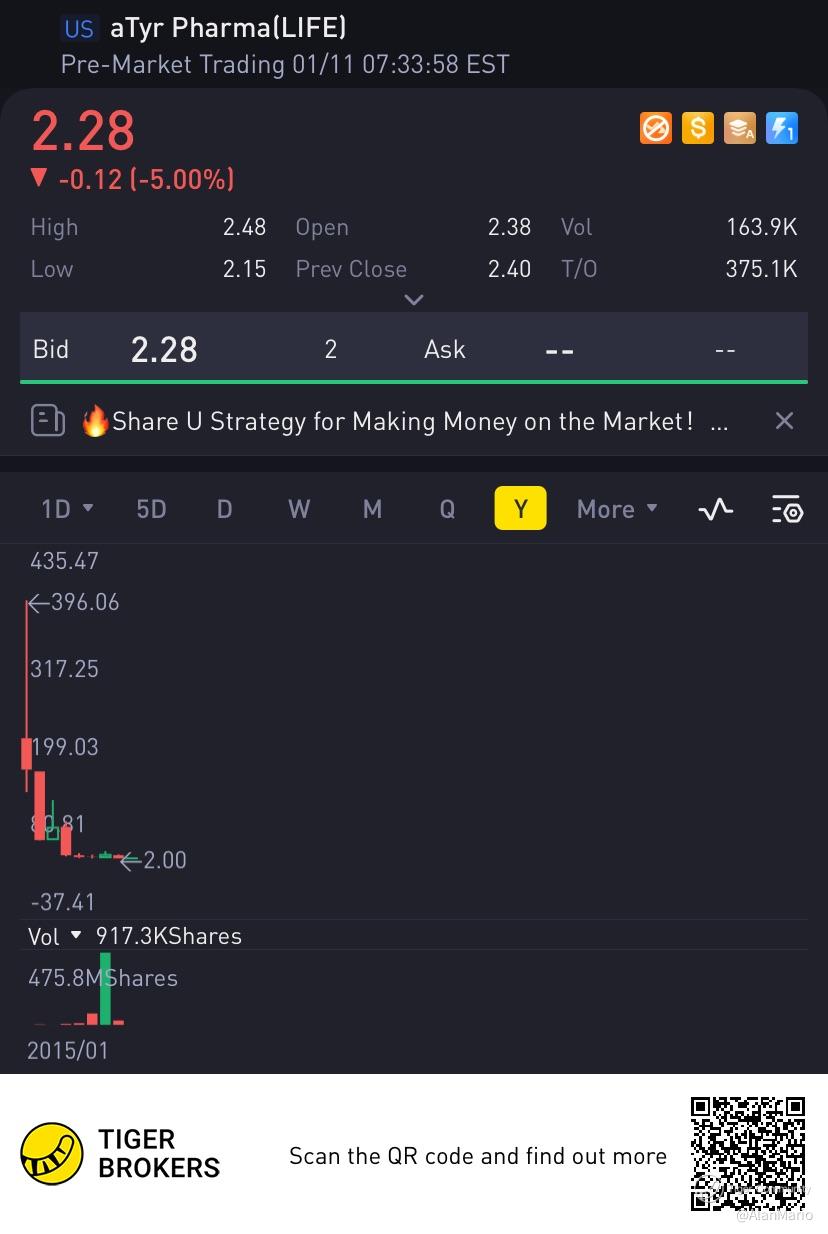Tap the yellow dollar sign badge
This screenshot has width=828, height=1234.
(698, 128)
